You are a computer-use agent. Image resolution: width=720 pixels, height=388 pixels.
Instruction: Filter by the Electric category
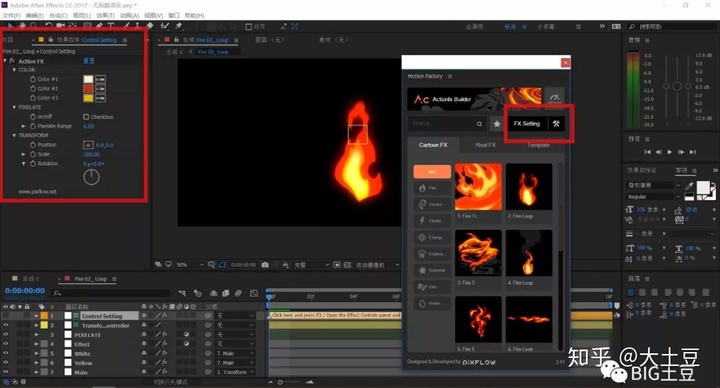coord(432,221)
